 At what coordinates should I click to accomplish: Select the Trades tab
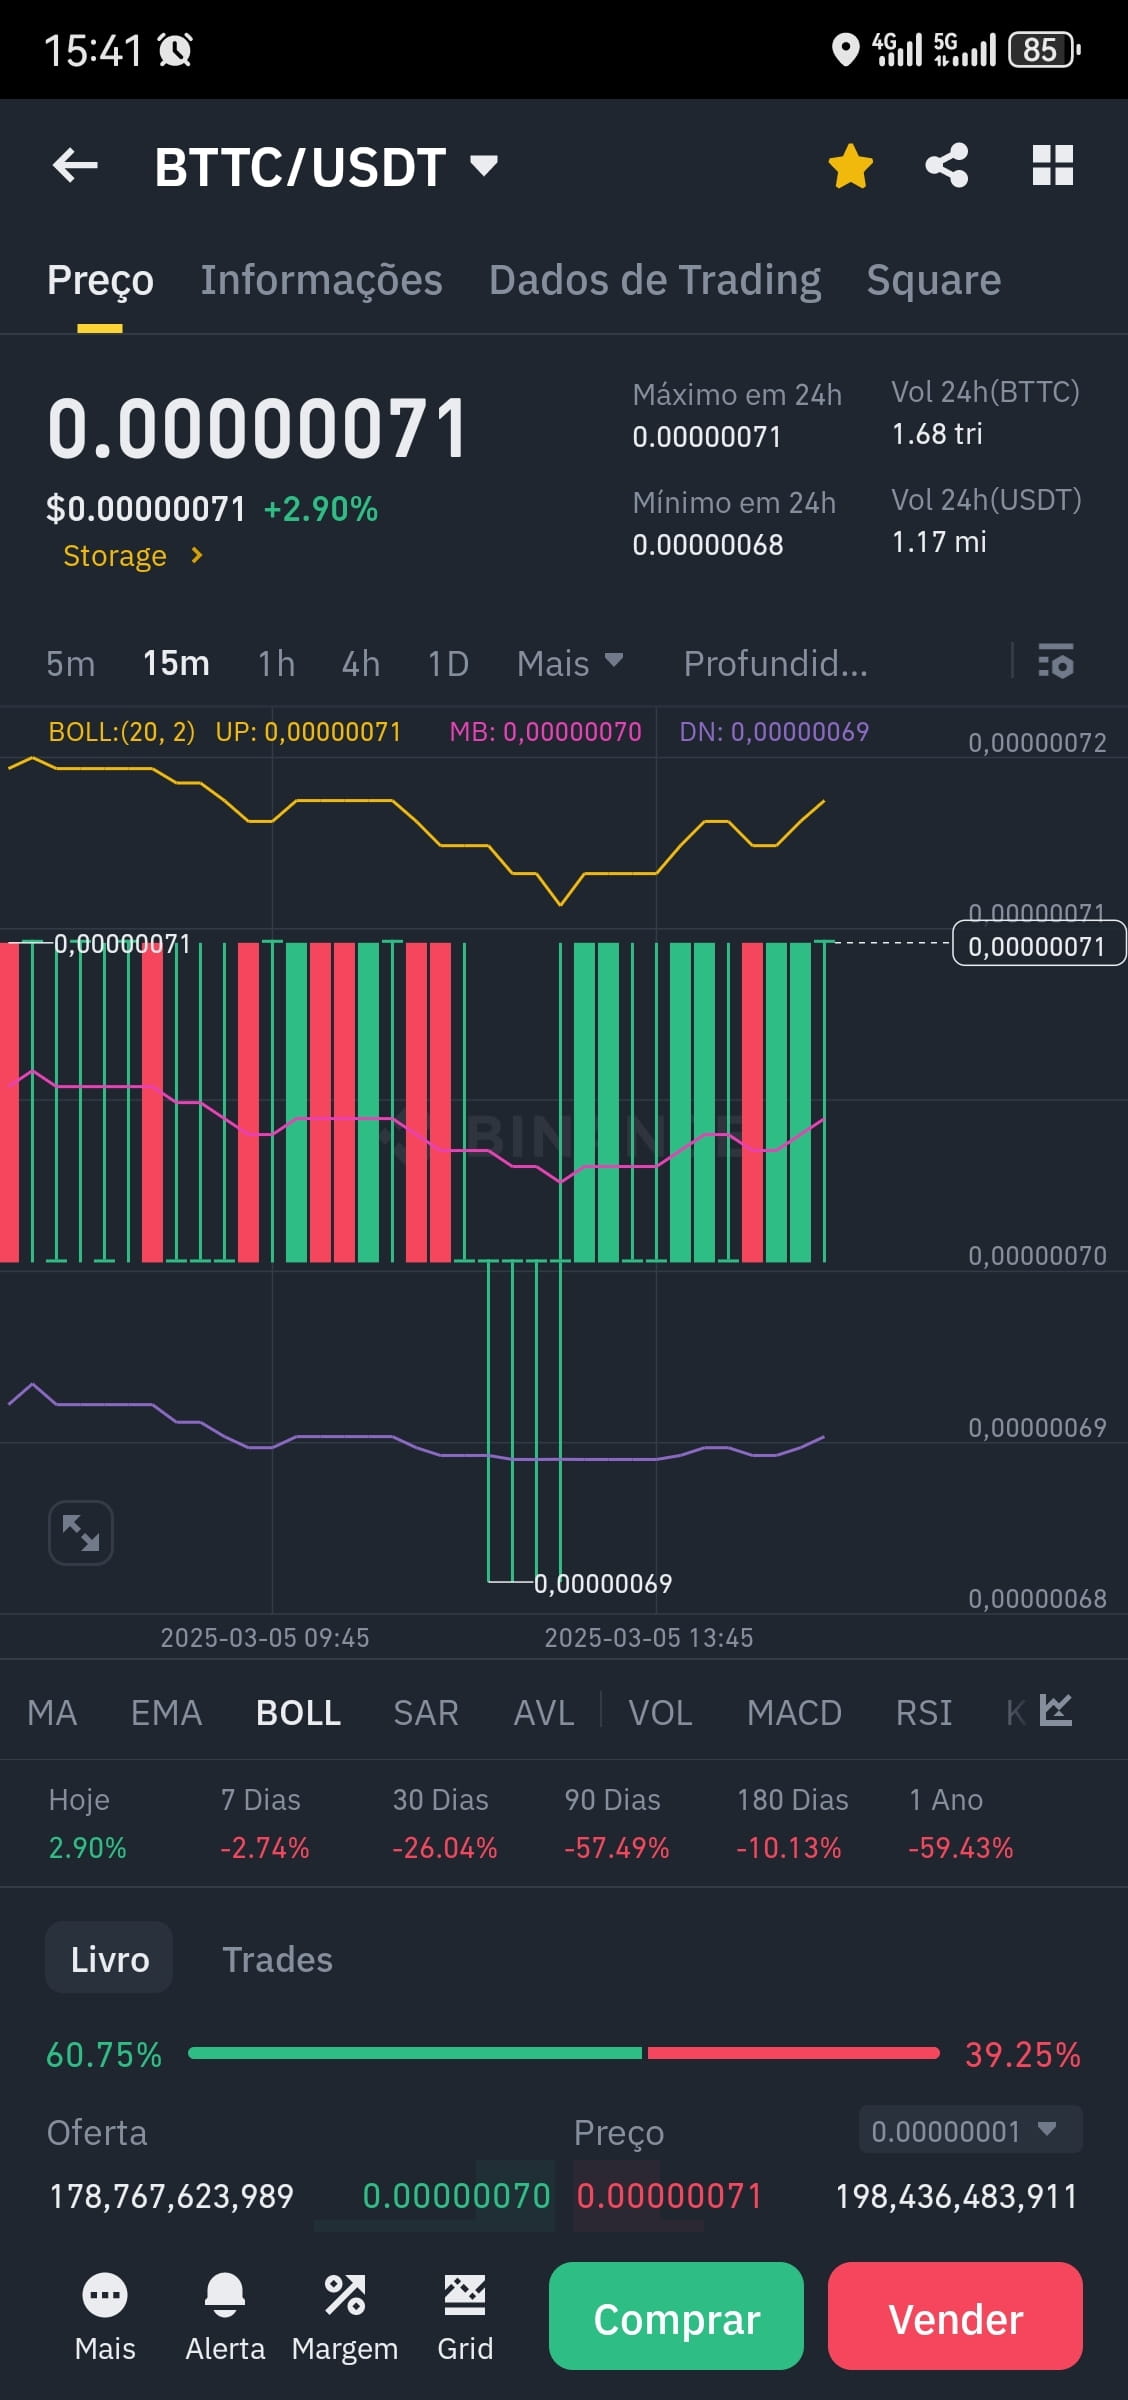point(277,1958)
